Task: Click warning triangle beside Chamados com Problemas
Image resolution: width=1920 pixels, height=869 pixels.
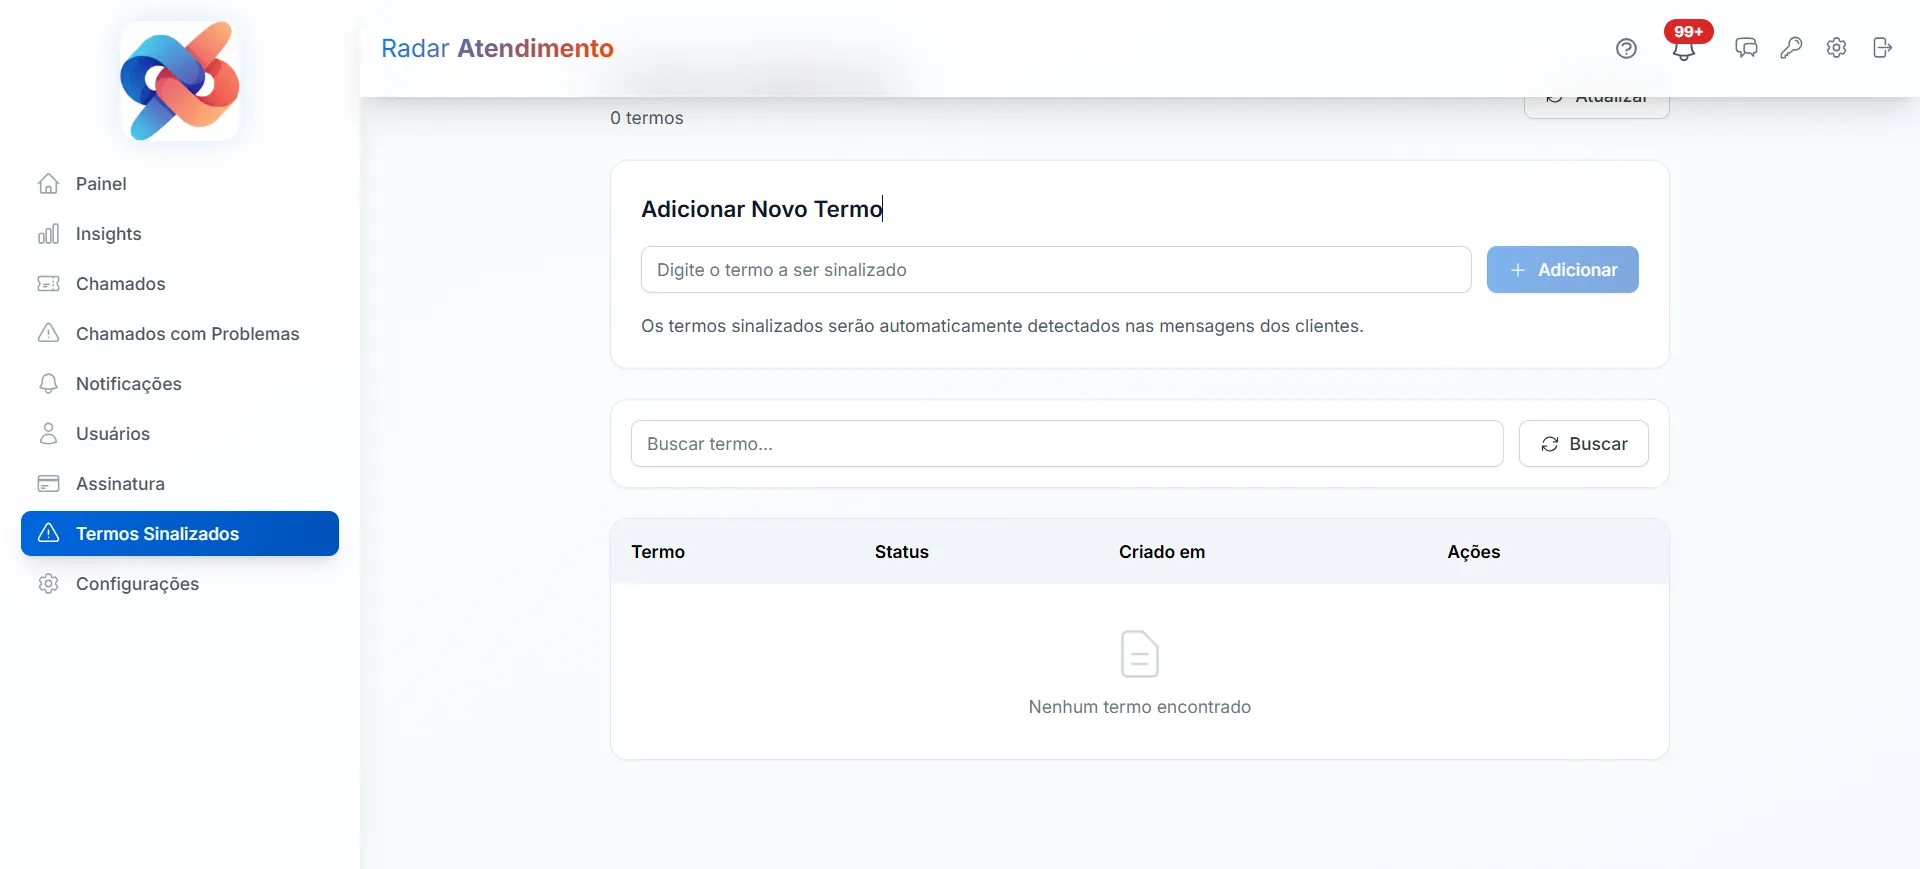Action: (x=48, y=334)
